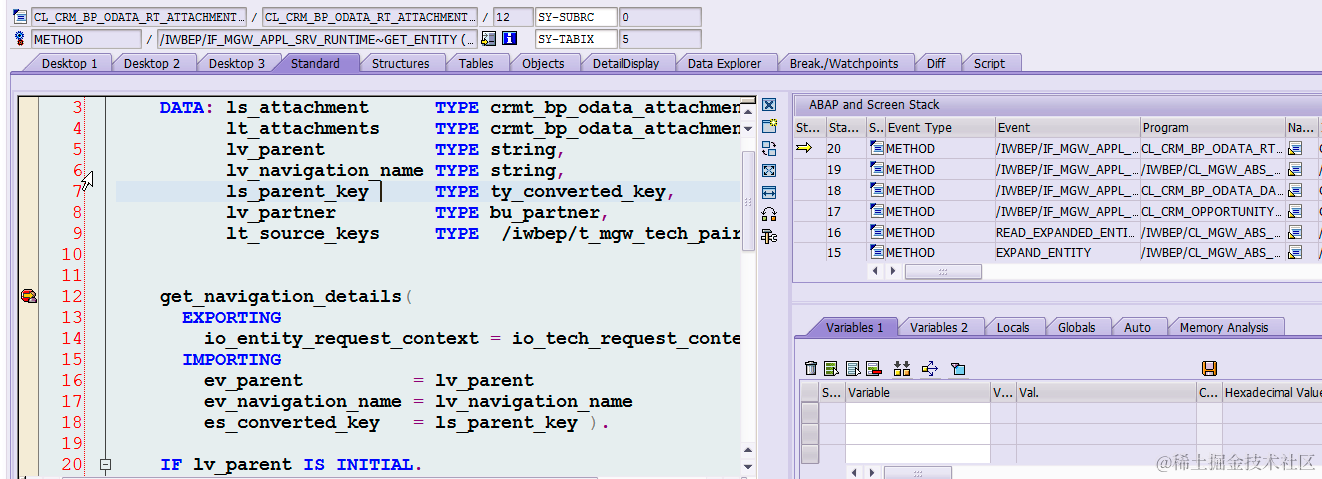The width and height of the screenshot is (1322, 479).
Task: Open the Structures tab
Action: (x=400, y=63)
